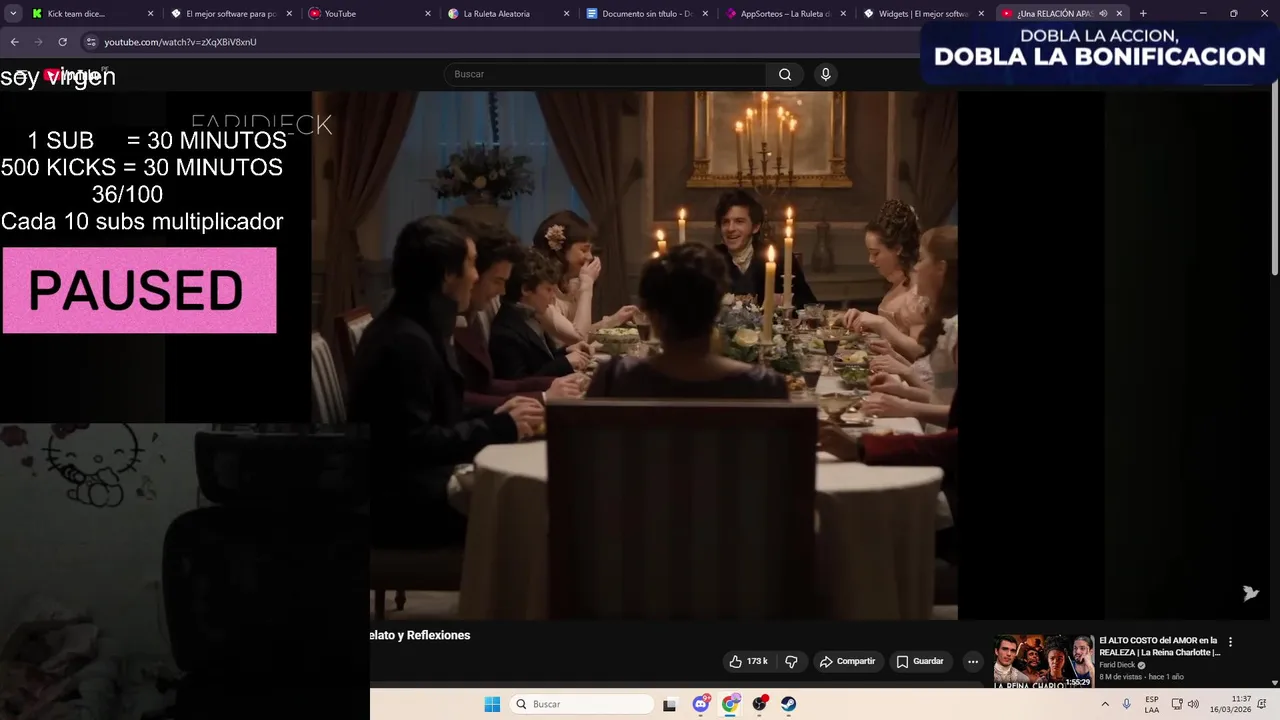The width and height of the screenshot is (1280, 720).
Task: Dislike the video with thumbs-down
Action: [791, 661]
